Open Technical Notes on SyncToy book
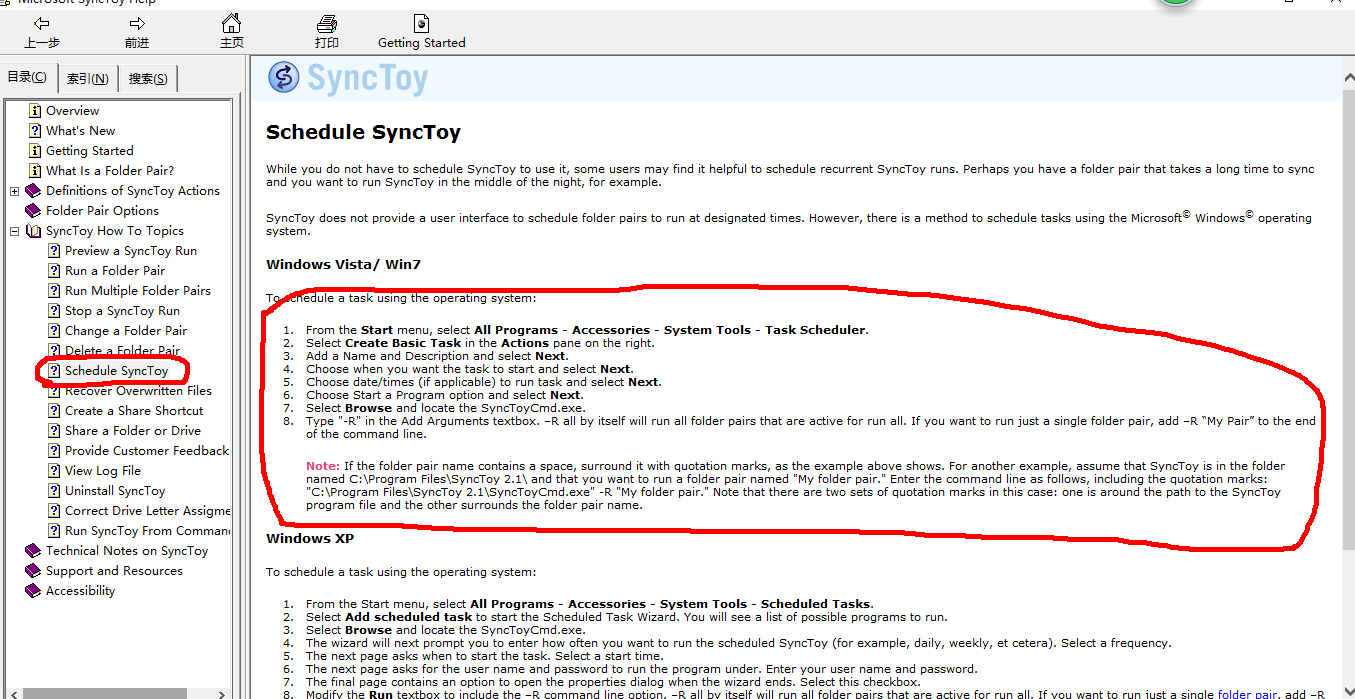Screen dimensions: 1355x699 tap(127, 551)
